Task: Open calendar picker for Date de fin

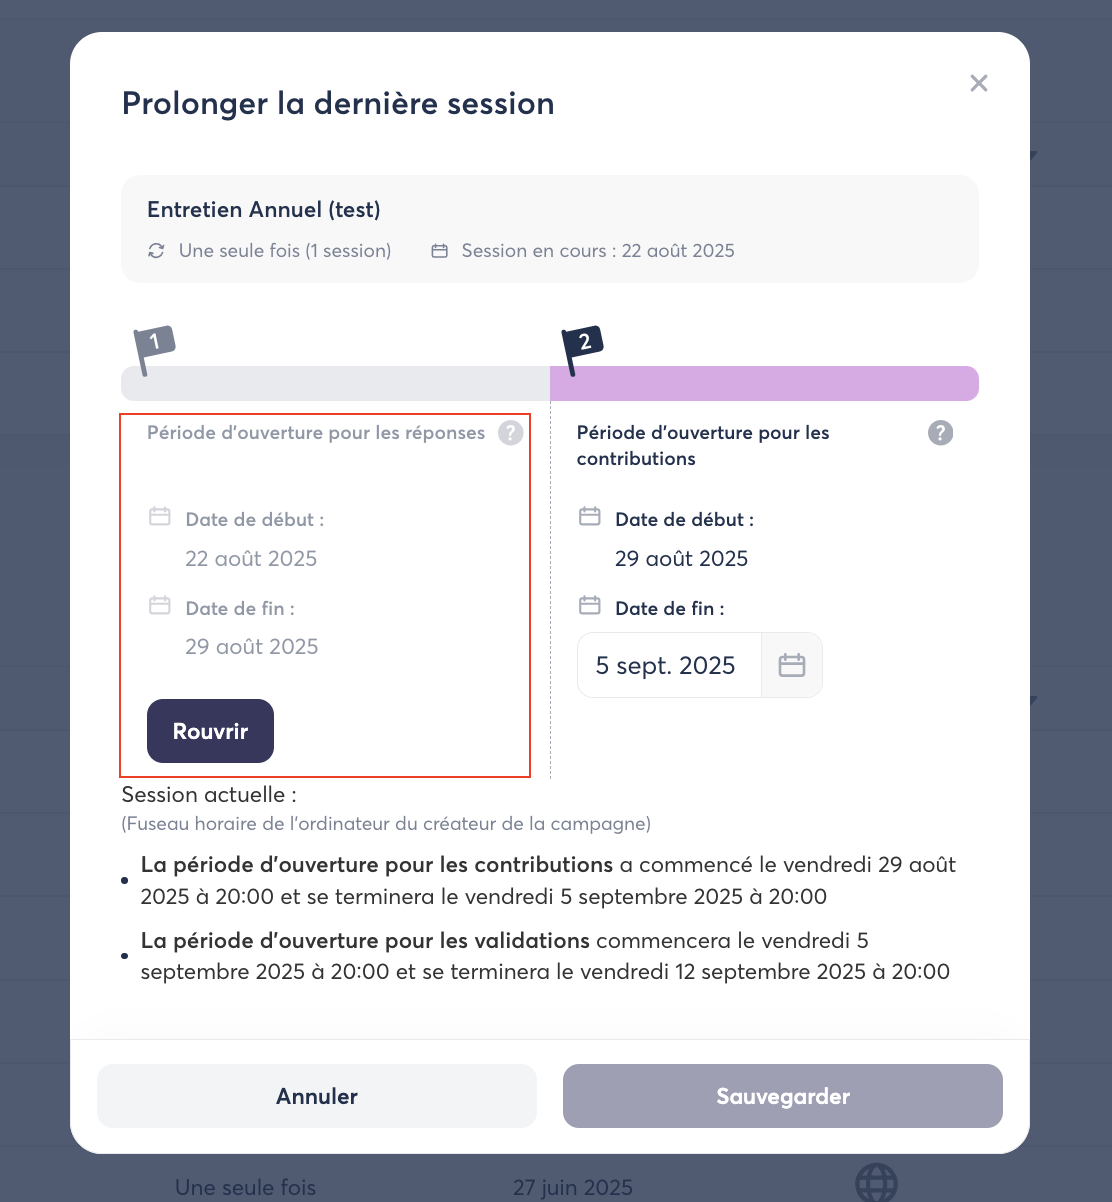Action: pos(792,665)
